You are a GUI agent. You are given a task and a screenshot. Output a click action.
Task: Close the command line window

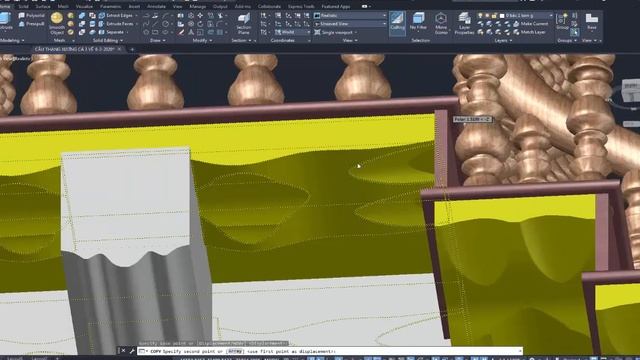click(123, 351)
